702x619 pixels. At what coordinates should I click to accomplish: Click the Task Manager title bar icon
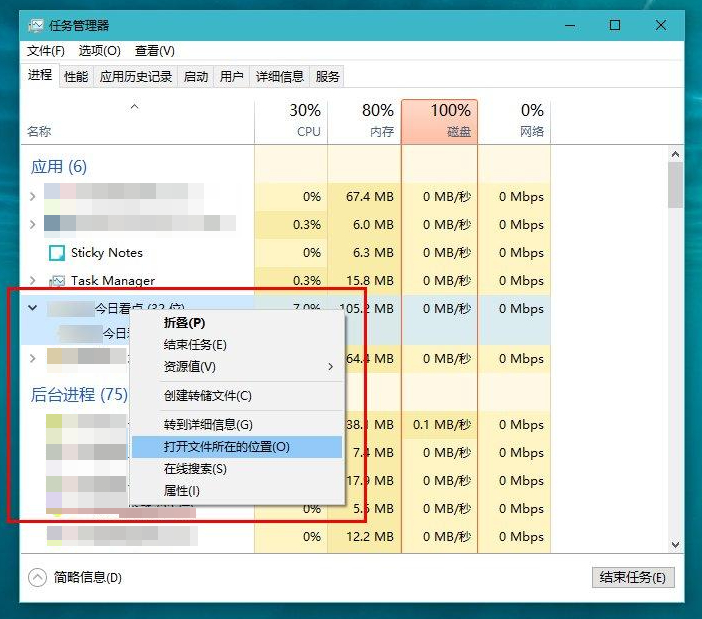[x=36, y=25]
